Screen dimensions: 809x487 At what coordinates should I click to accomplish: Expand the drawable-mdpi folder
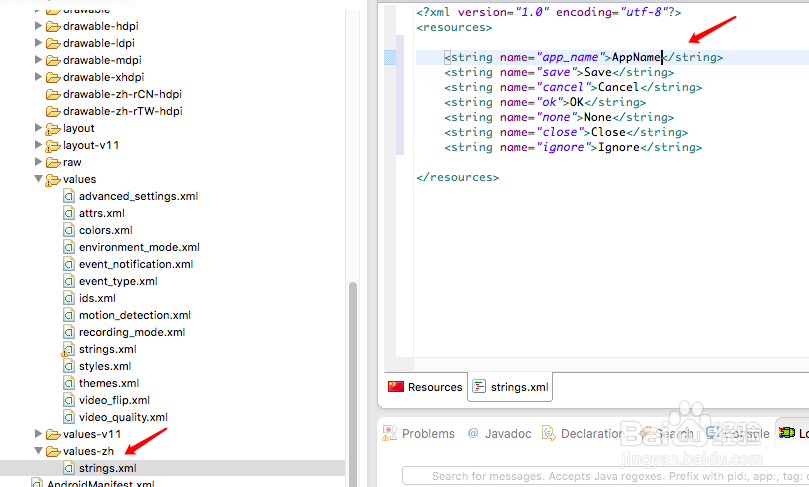pyautogui.click(x=38, y=59)
